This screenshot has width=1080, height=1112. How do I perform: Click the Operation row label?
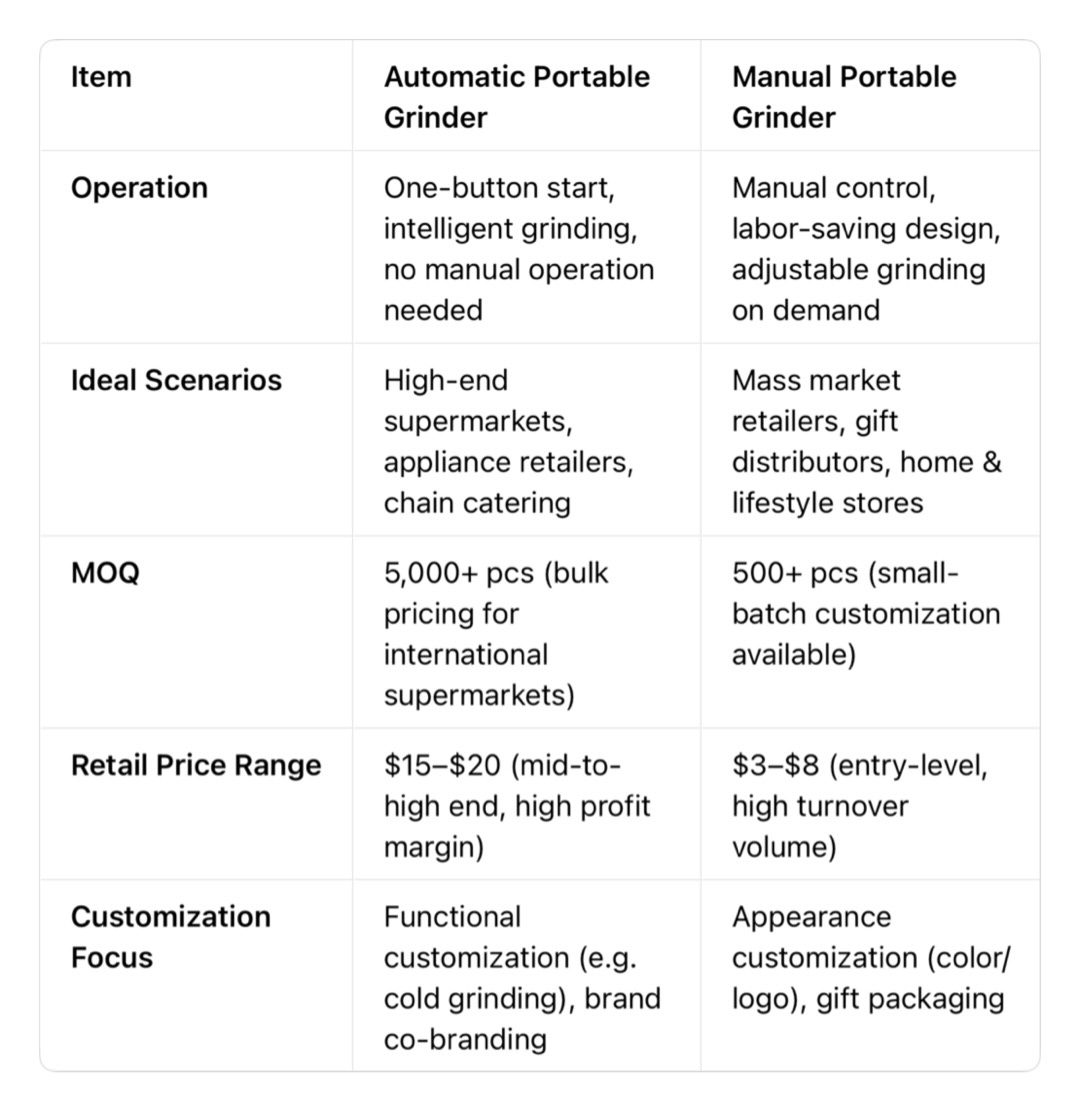pos(139,188)
